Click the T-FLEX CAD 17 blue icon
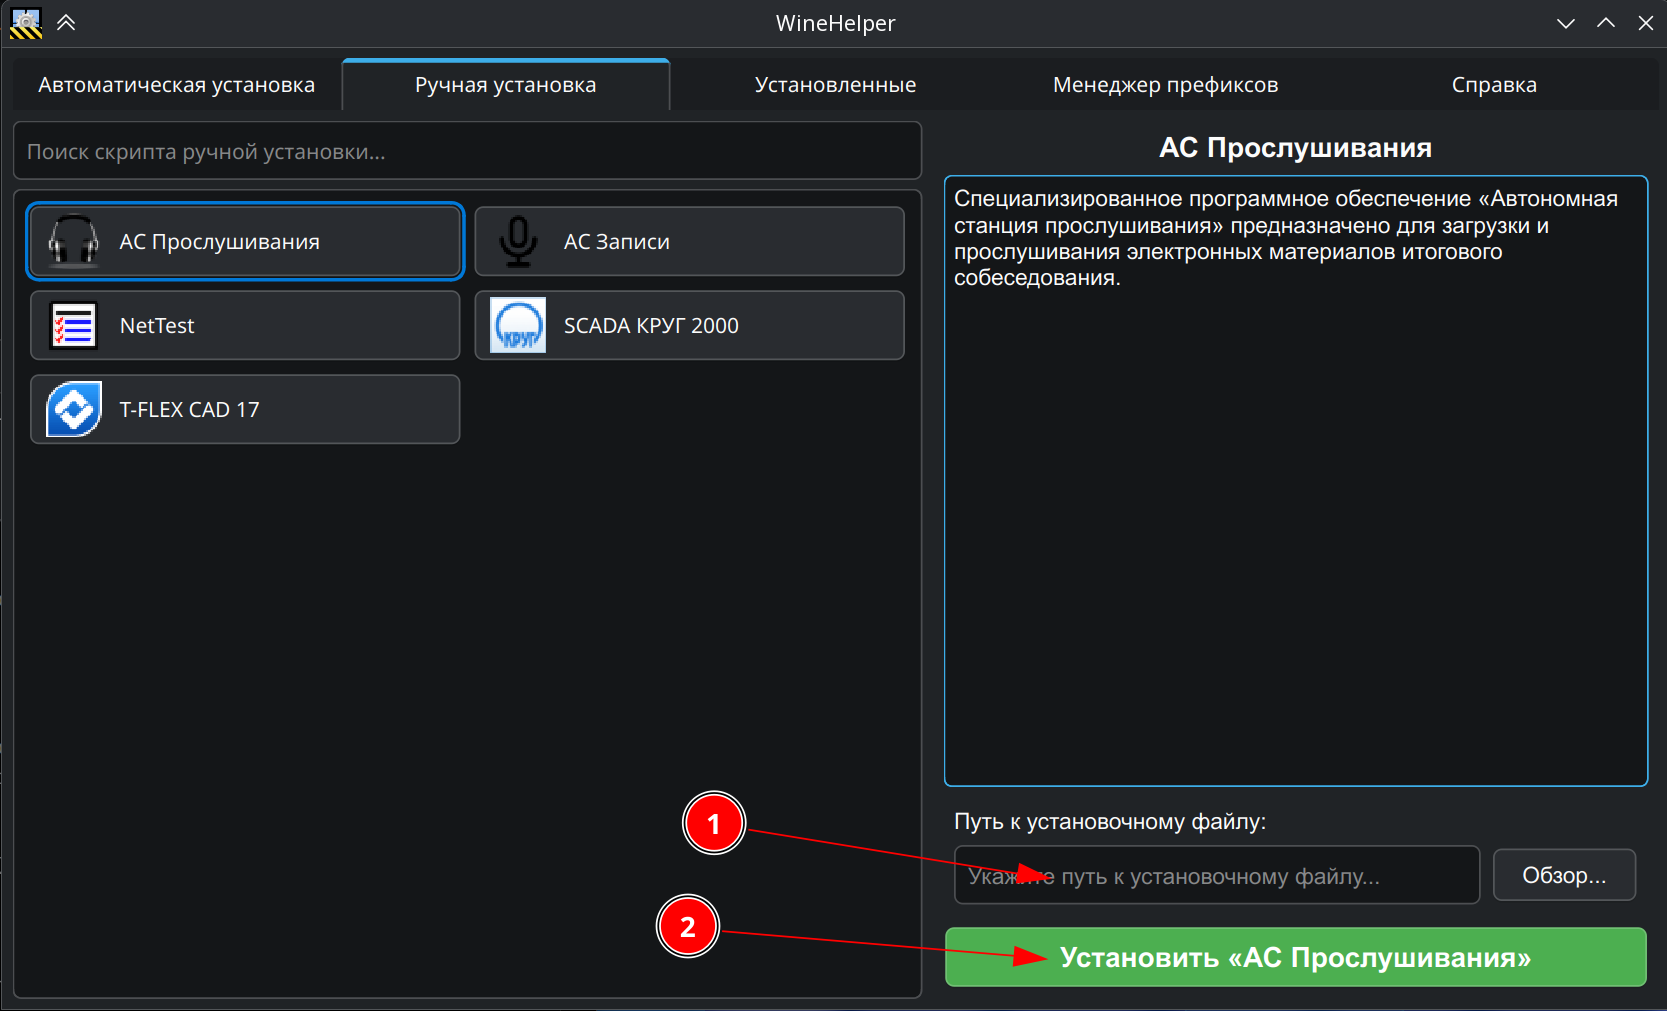The width and height of the screenshot is (1667, 1011). click(x=74, y=409)
